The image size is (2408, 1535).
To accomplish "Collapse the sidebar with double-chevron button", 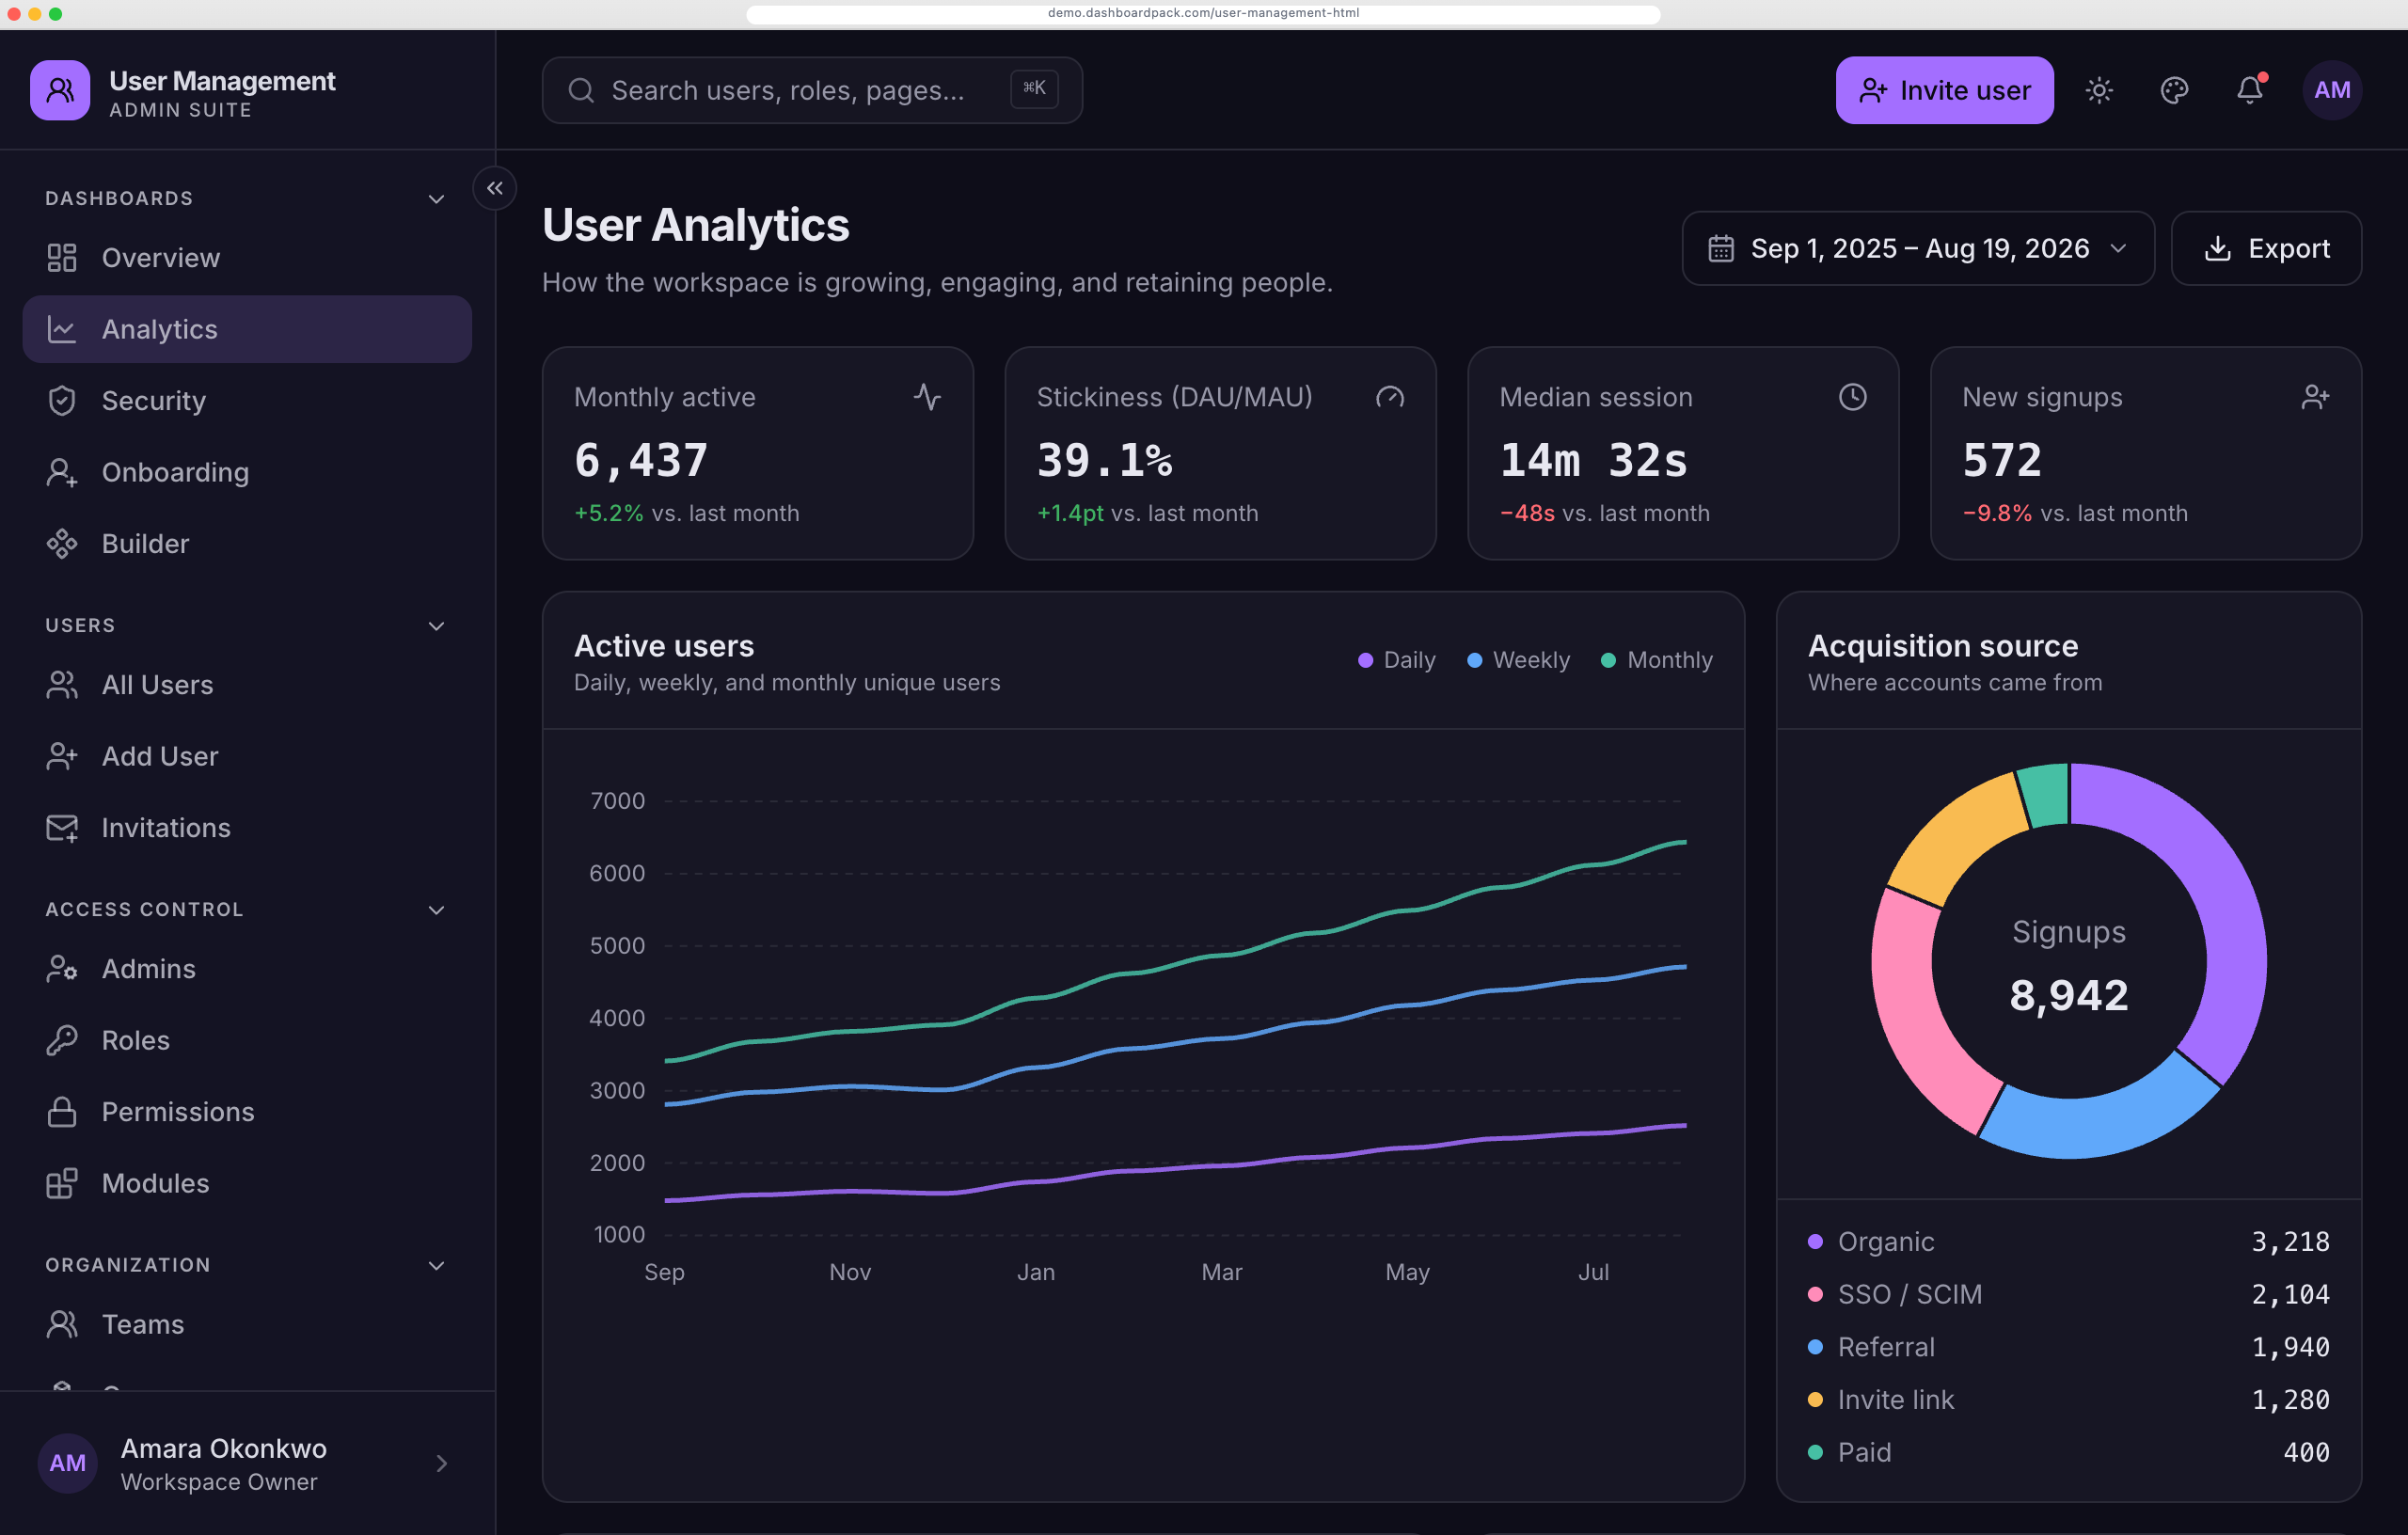I will (x=495, y=188).
